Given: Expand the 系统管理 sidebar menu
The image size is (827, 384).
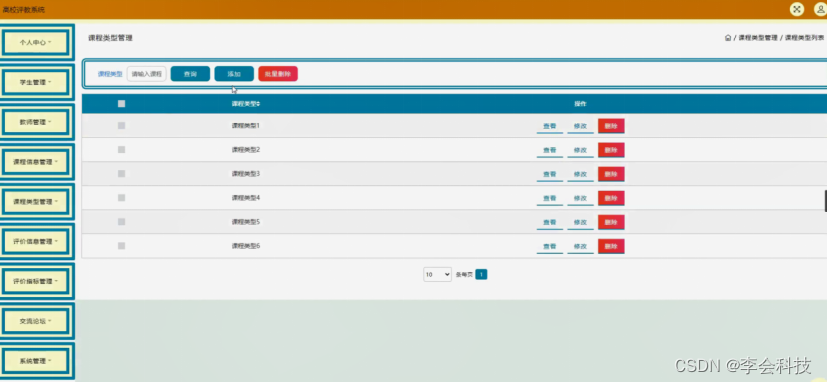Looking at the screenshot, I should pos(36,361).
